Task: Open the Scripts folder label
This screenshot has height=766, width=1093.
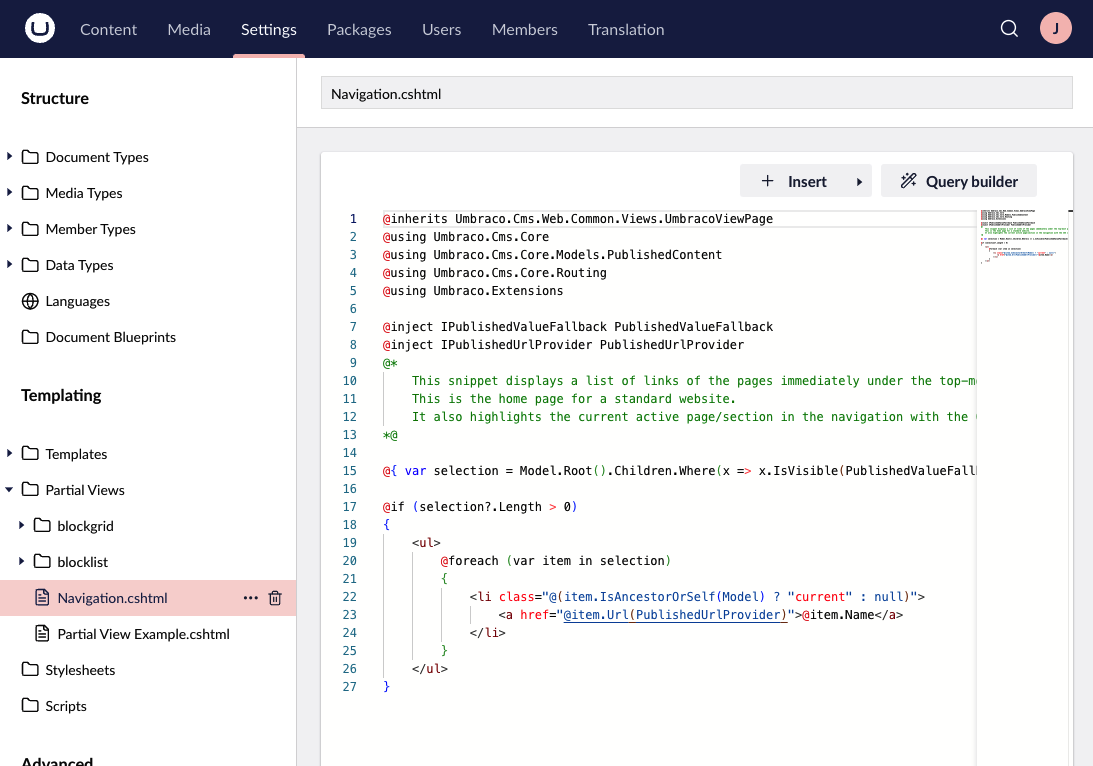Action: point(66,706)
